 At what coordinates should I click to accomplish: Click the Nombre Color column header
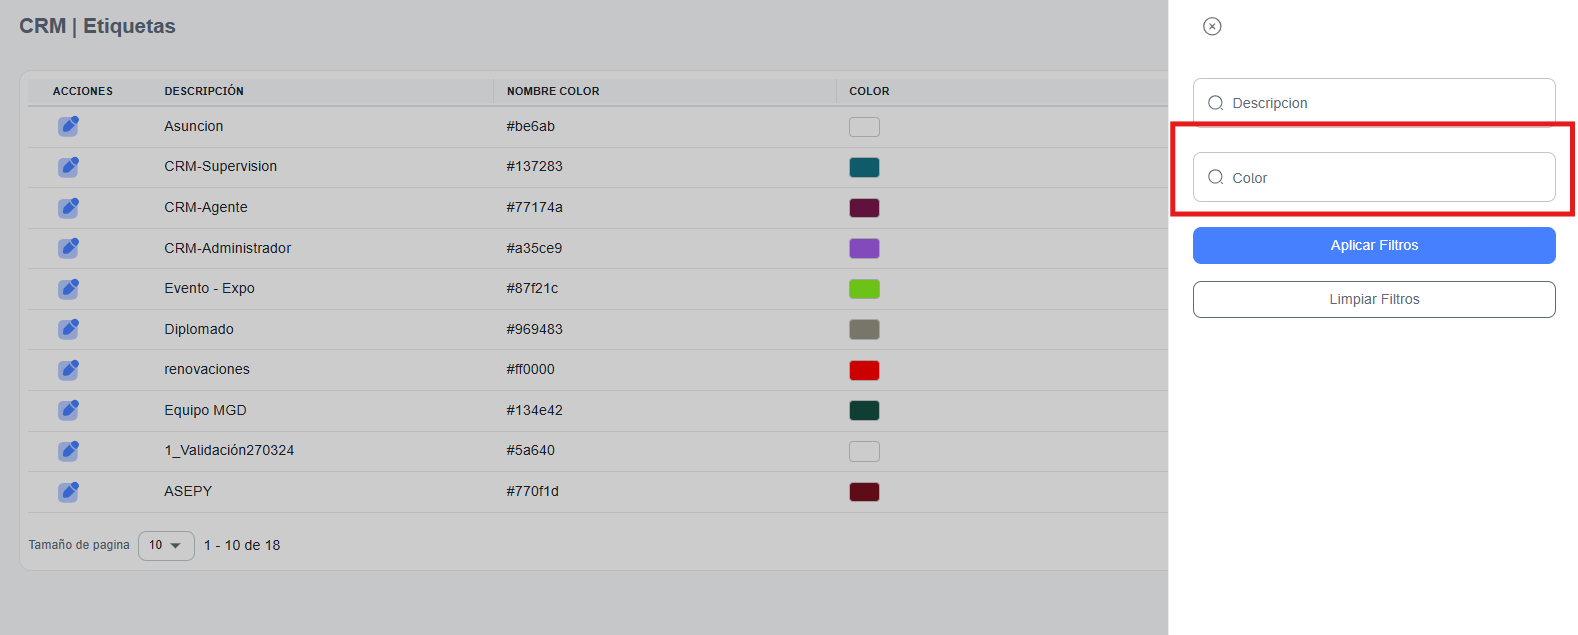coord(553,91)
